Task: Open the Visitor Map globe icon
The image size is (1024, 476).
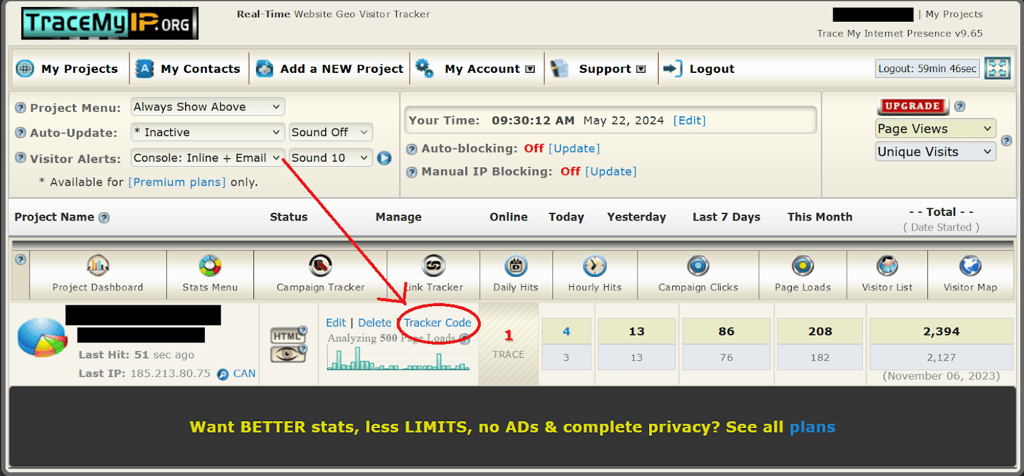Action: [x=970, y=266]
